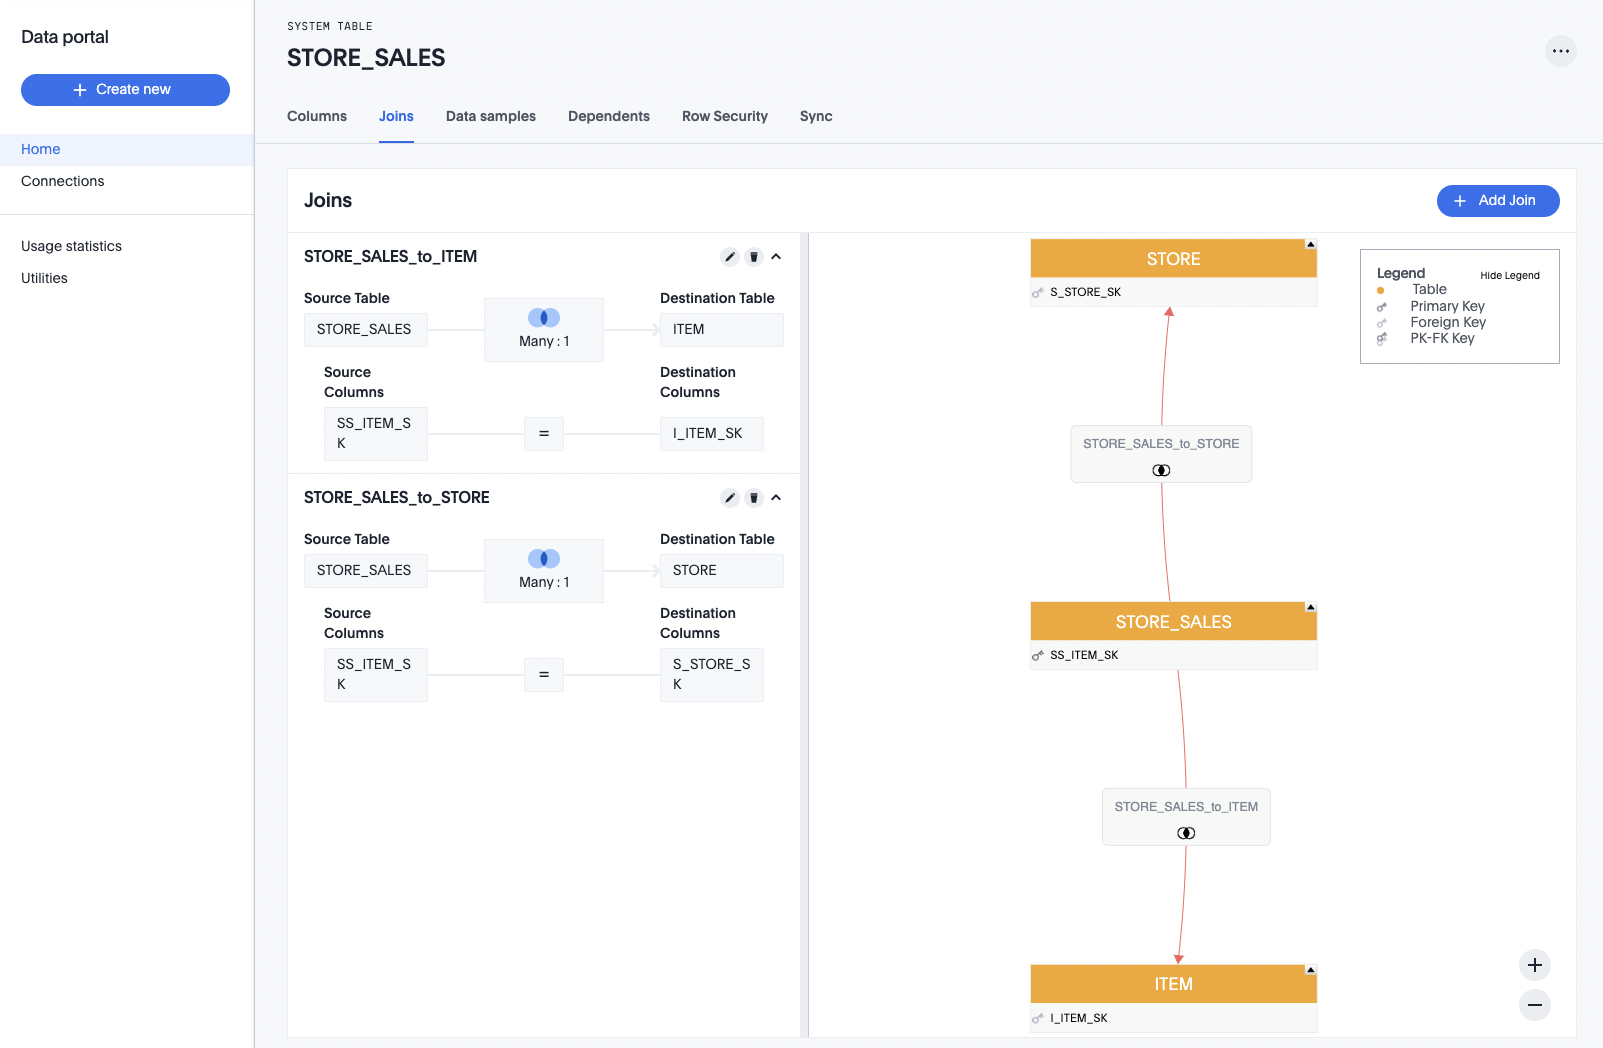Zoom in on the join diagram

pyautogui.click(x=1534, y=965)
